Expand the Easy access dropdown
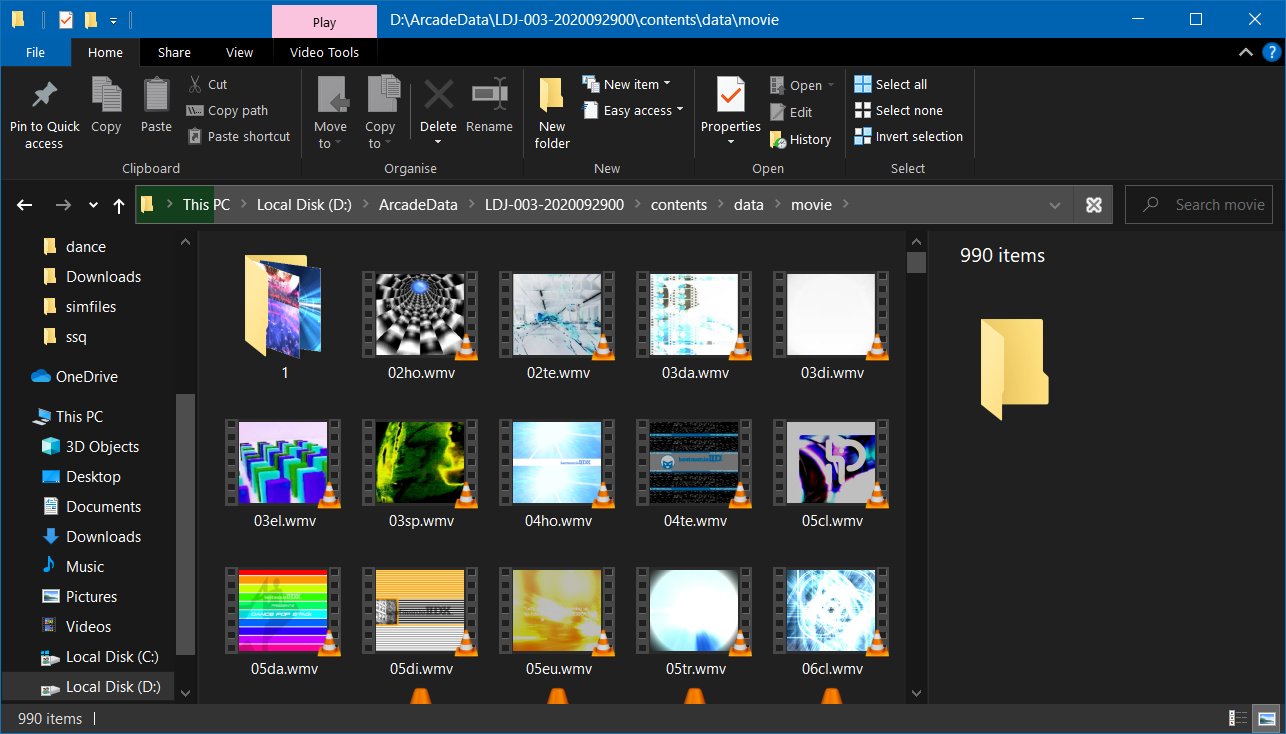Viewport: 1286px width, 734px height. click(x=680, y=111)
